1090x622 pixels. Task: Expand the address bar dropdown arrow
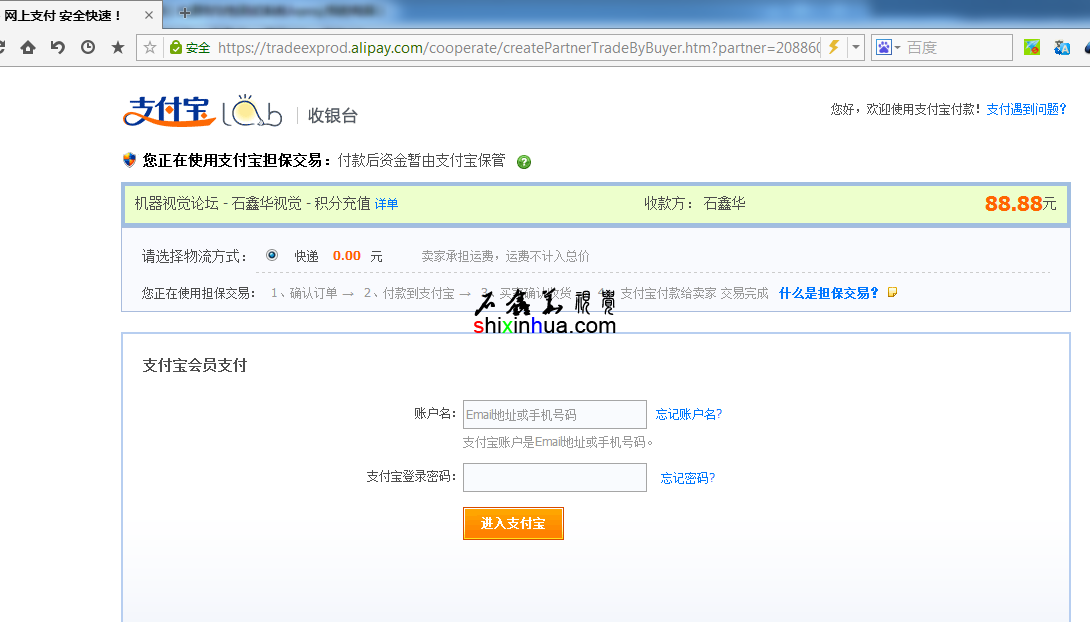[x=856, y=47]
